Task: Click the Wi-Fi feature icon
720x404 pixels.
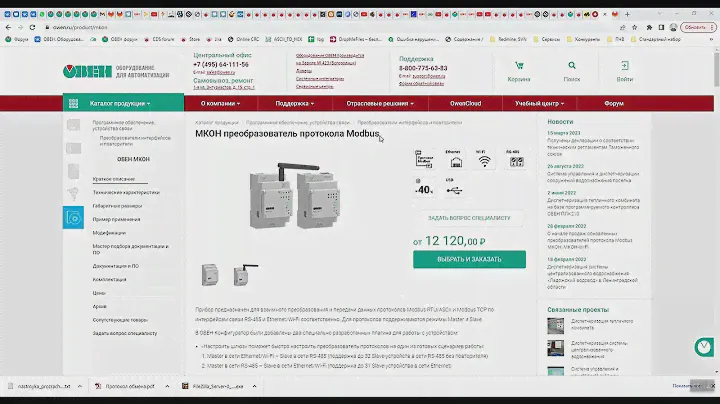Action: [x=484, y=158]
